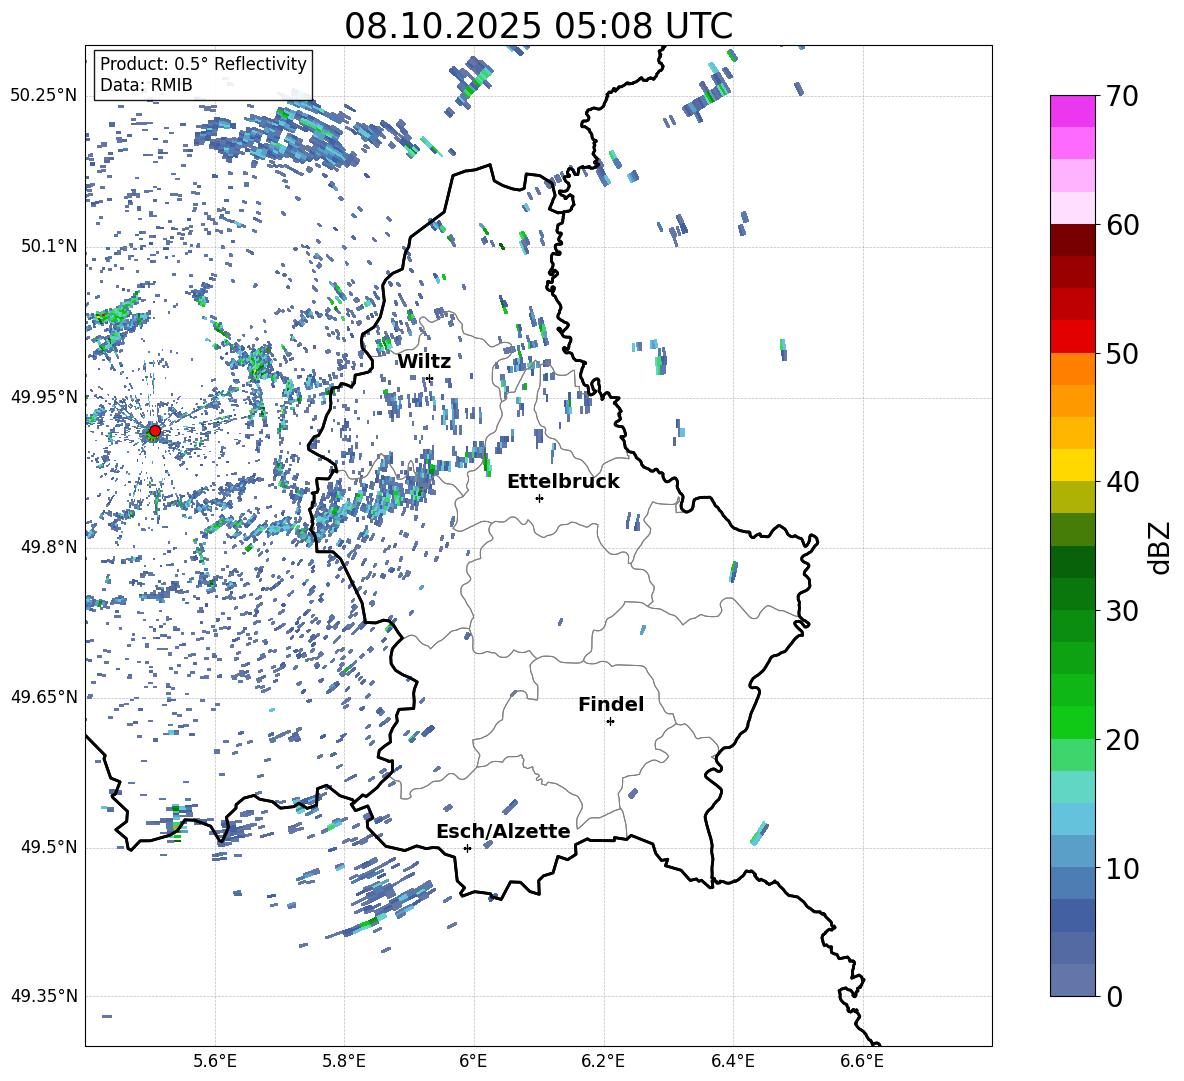
Task: Click the 49.95°N latitude label
Action: click(x=44, y=396)
